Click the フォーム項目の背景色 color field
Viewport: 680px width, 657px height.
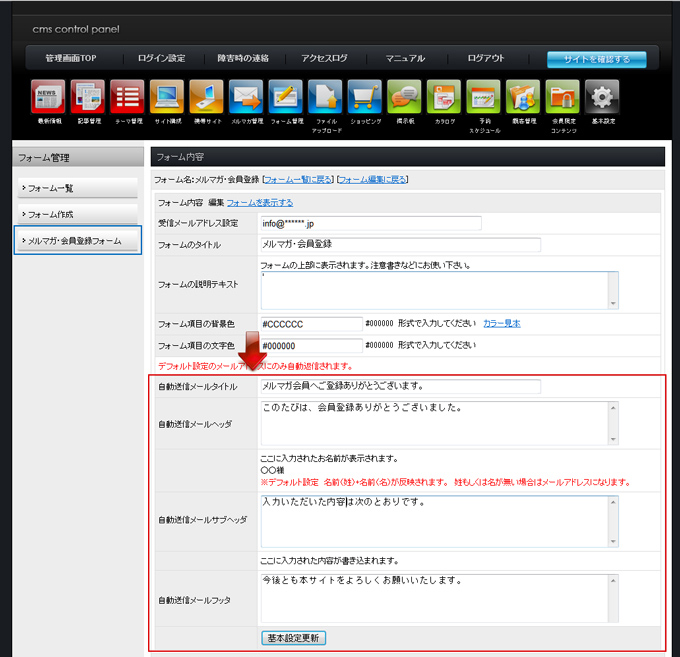coord(310,324)
